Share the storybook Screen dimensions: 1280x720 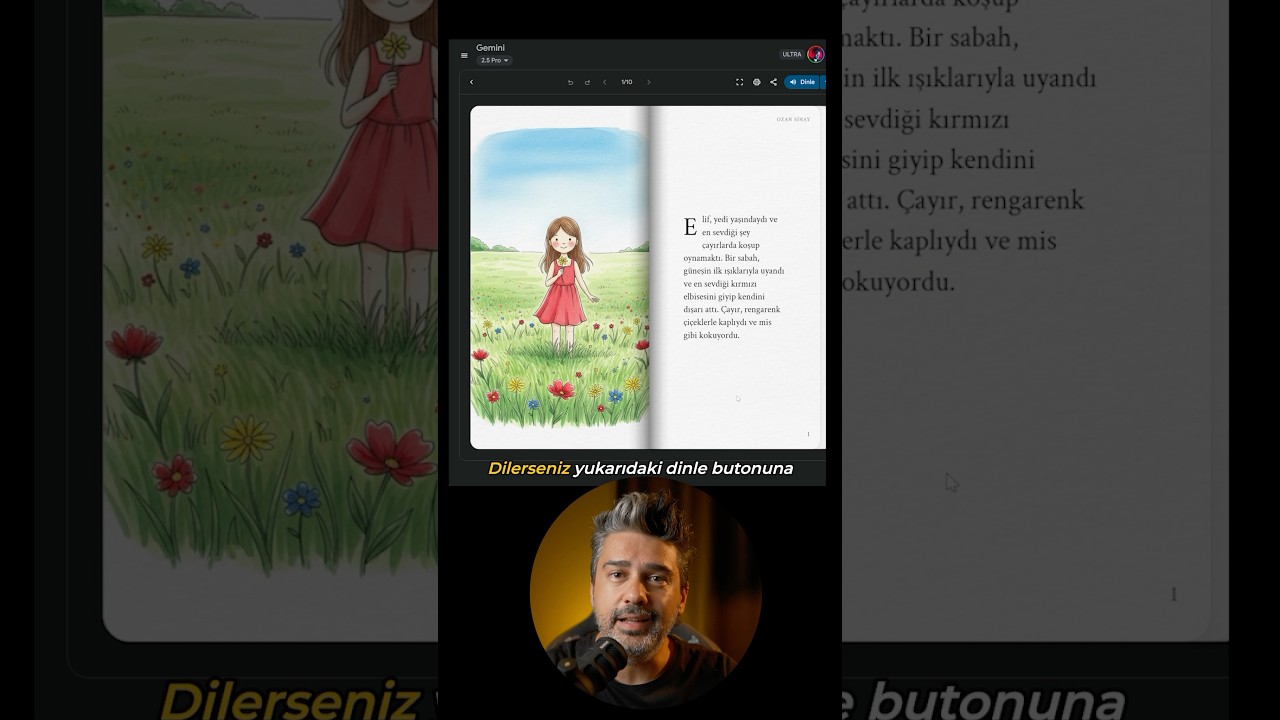pyautogui.click(x=773, y=82)
